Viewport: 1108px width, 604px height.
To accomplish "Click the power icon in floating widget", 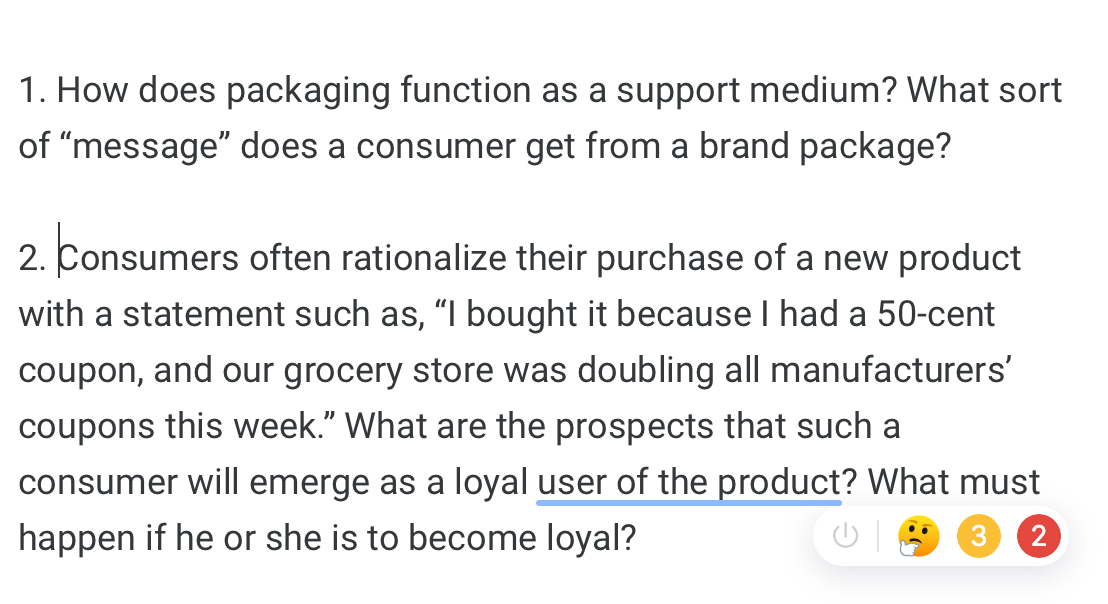I will (x=845, y=536).
